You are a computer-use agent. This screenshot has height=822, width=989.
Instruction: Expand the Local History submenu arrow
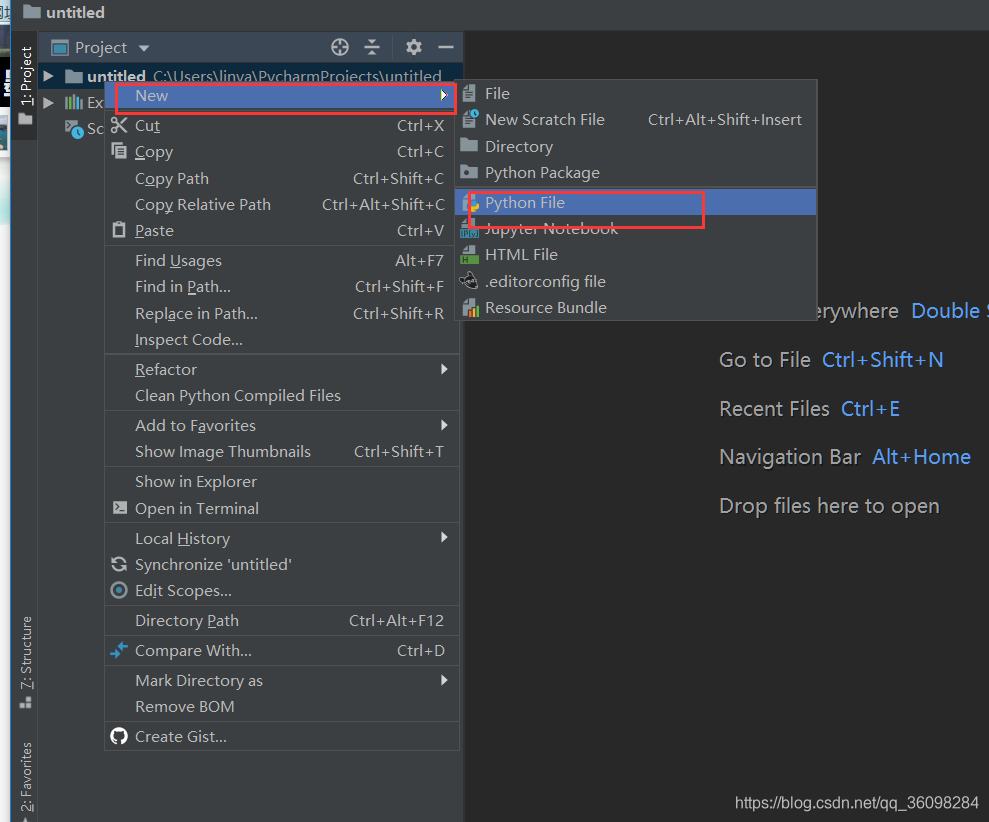click(444, 537)
